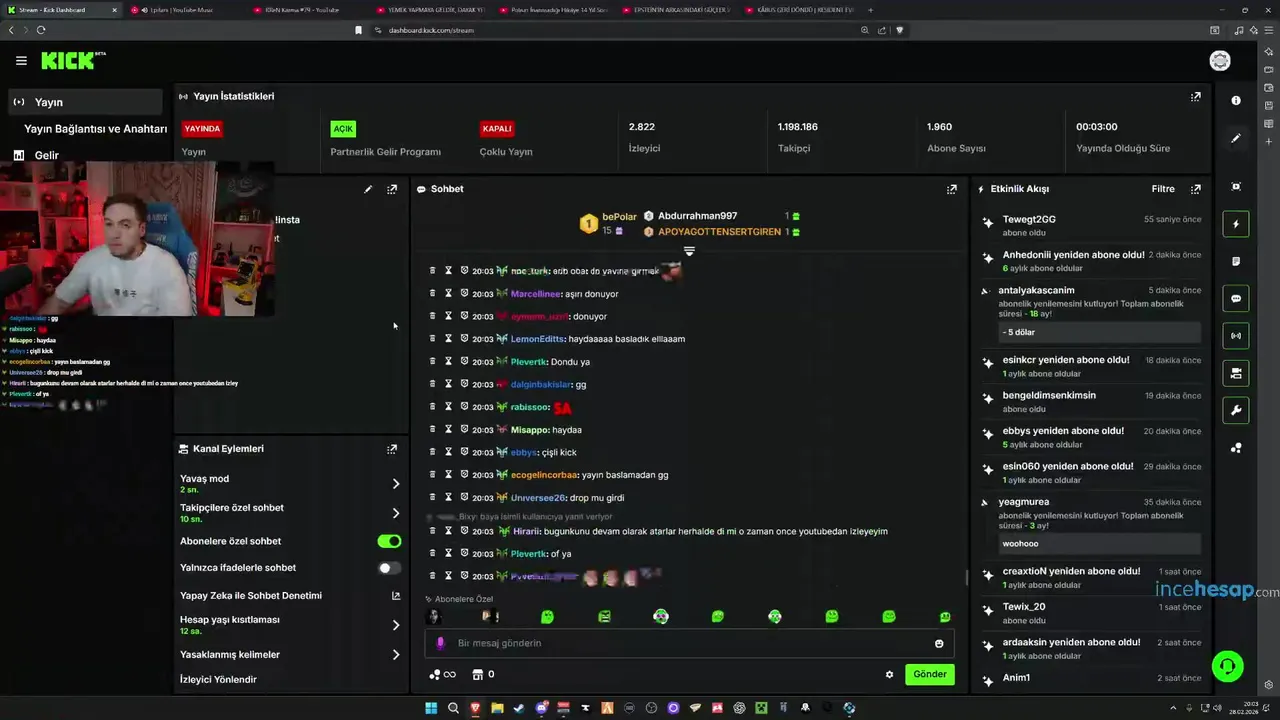Viewport: 1280px width, 720px height.
Task: Open the emoji picker in the message box
Action: pyautogui.click(x=939, y=643)
